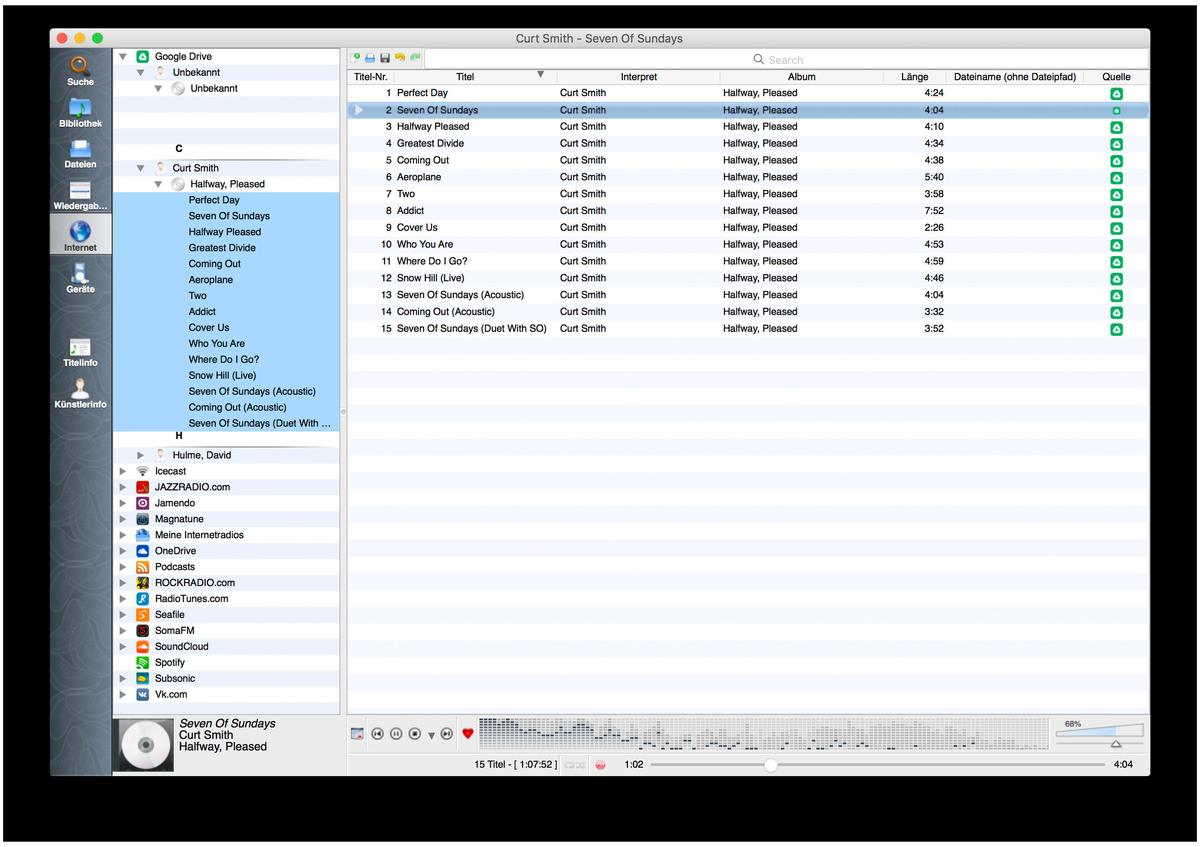The image size is (1200, 847).
Task: Click the Magnatune service icon
Action: pos(142,519)
